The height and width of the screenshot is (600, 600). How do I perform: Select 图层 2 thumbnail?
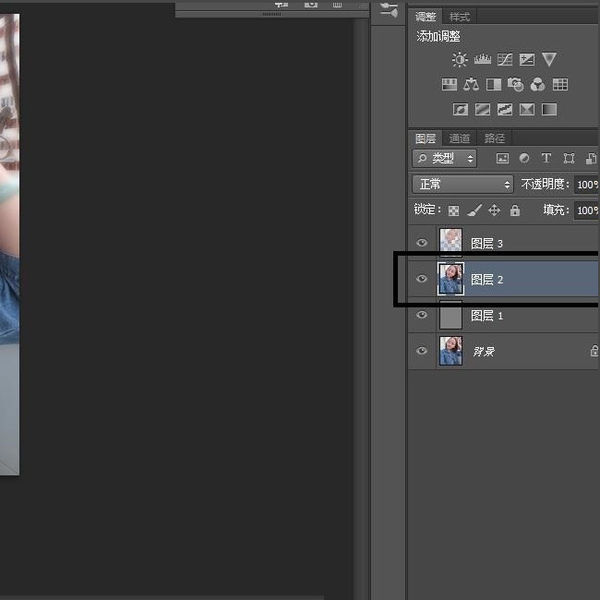[450, 279]
